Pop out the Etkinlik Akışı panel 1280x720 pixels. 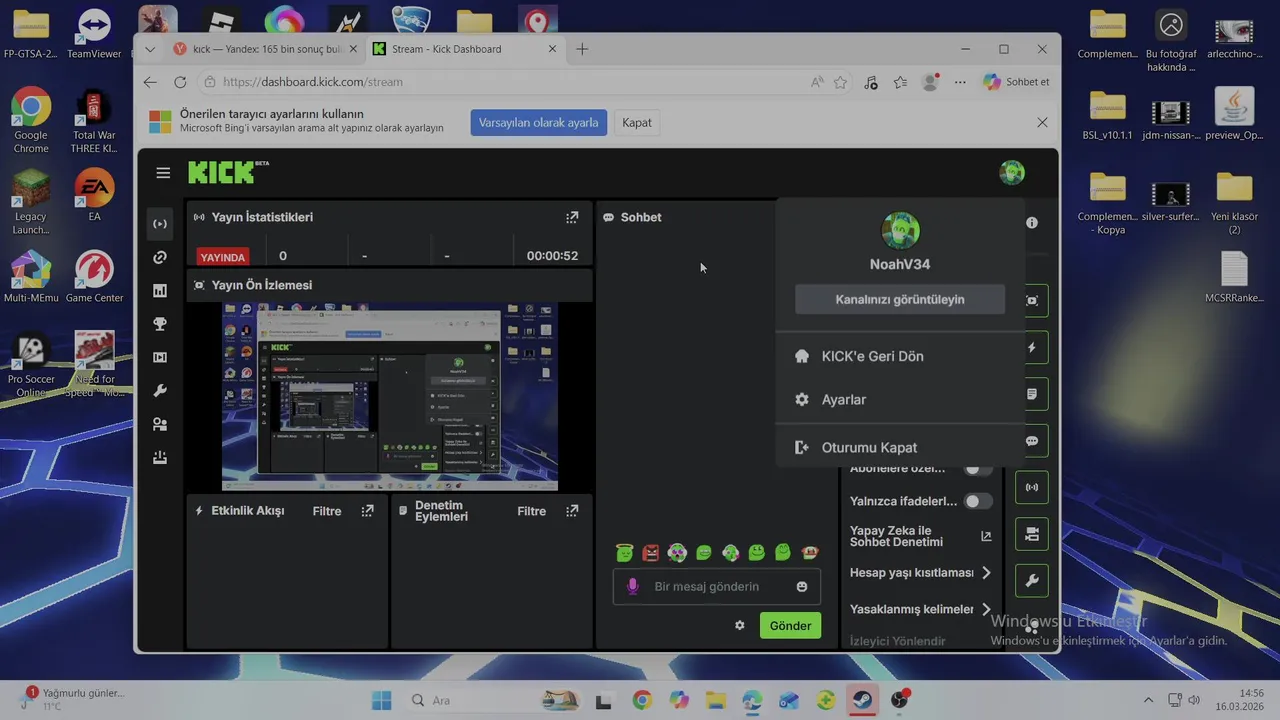pyautogui.click(x=367, y=511)
